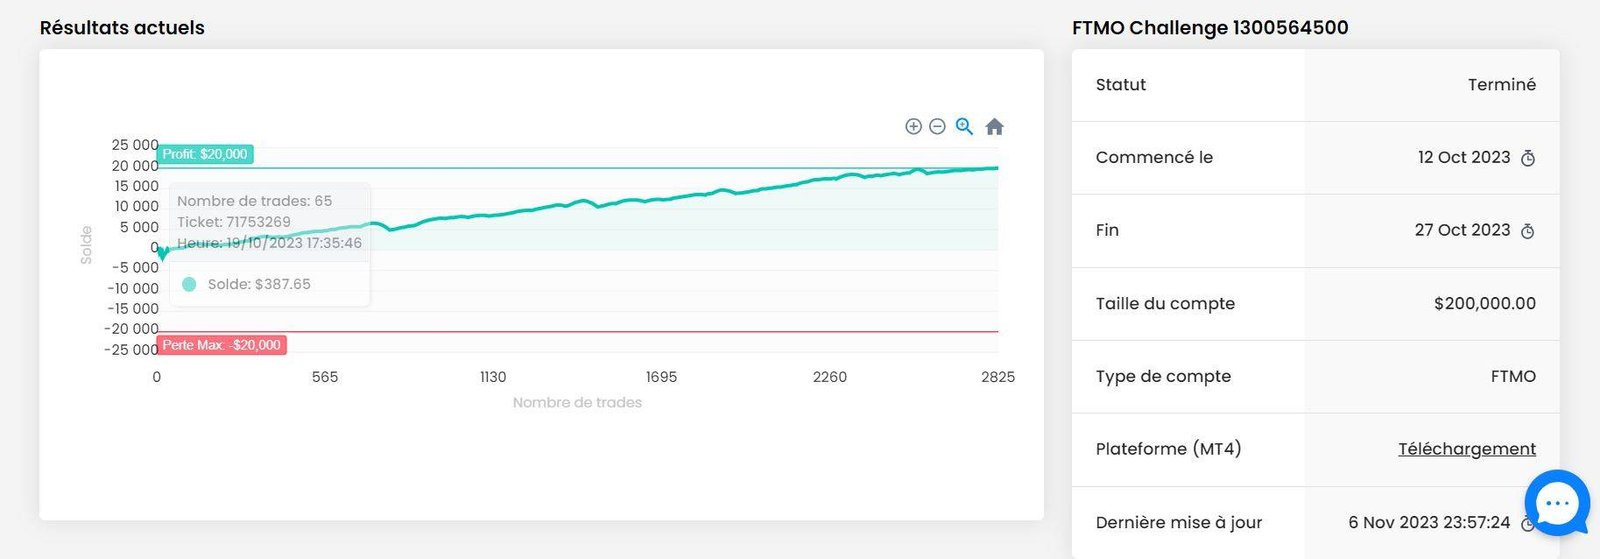Click the clock icon beside 12 Oct 2023

1528,158
